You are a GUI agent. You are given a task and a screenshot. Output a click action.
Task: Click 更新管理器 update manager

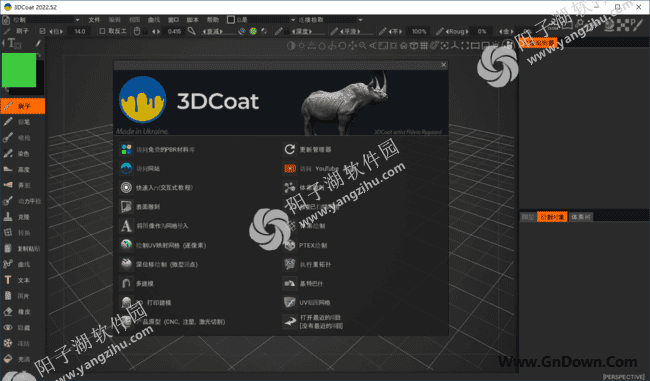315,149
